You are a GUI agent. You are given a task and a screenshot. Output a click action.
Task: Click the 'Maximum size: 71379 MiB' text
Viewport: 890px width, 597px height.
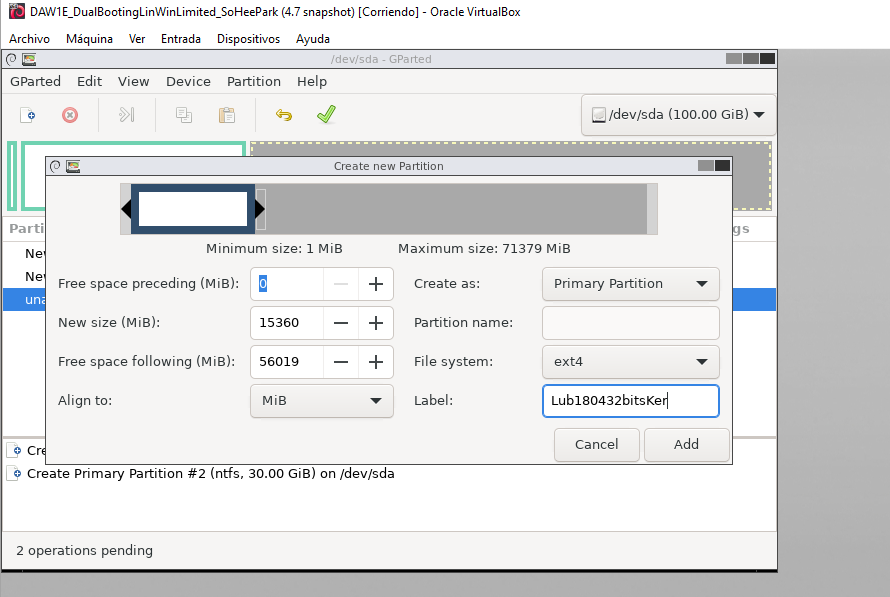(484, 249)
